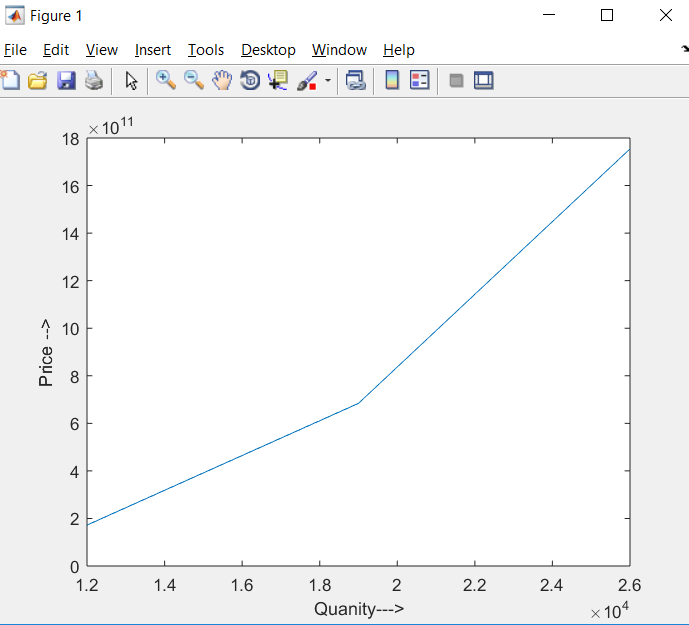Open the File menu
This screenshot has width=689, height=625.
click(x=15, y=50)
